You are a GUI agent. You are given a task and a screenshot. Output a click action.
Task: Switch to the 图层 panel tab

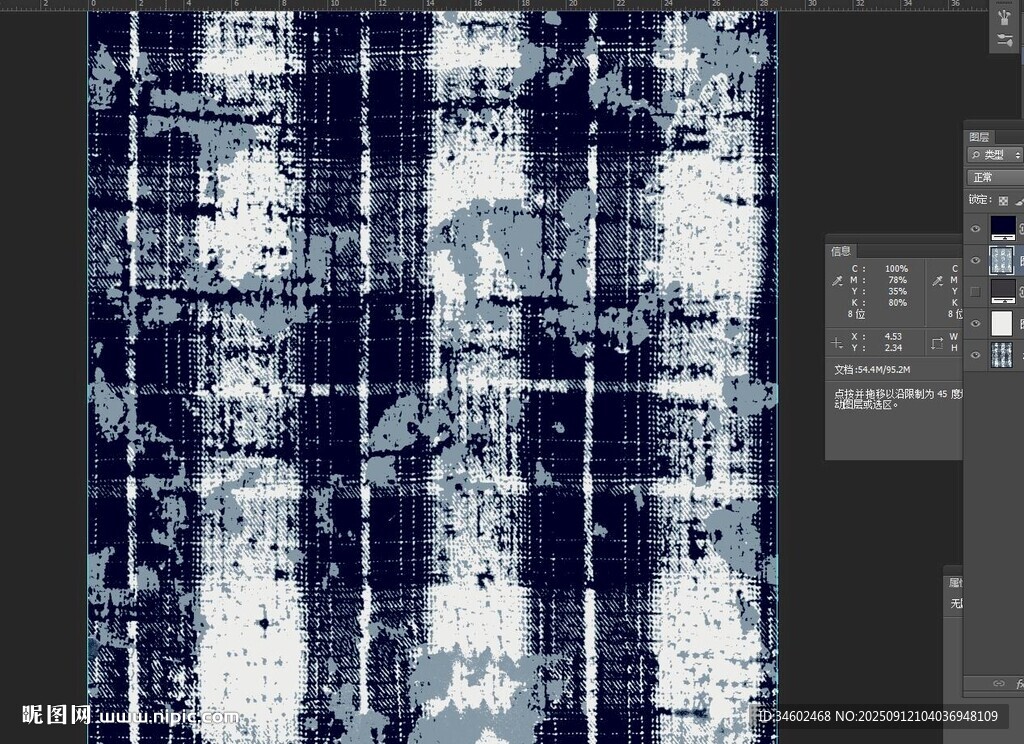979,137
